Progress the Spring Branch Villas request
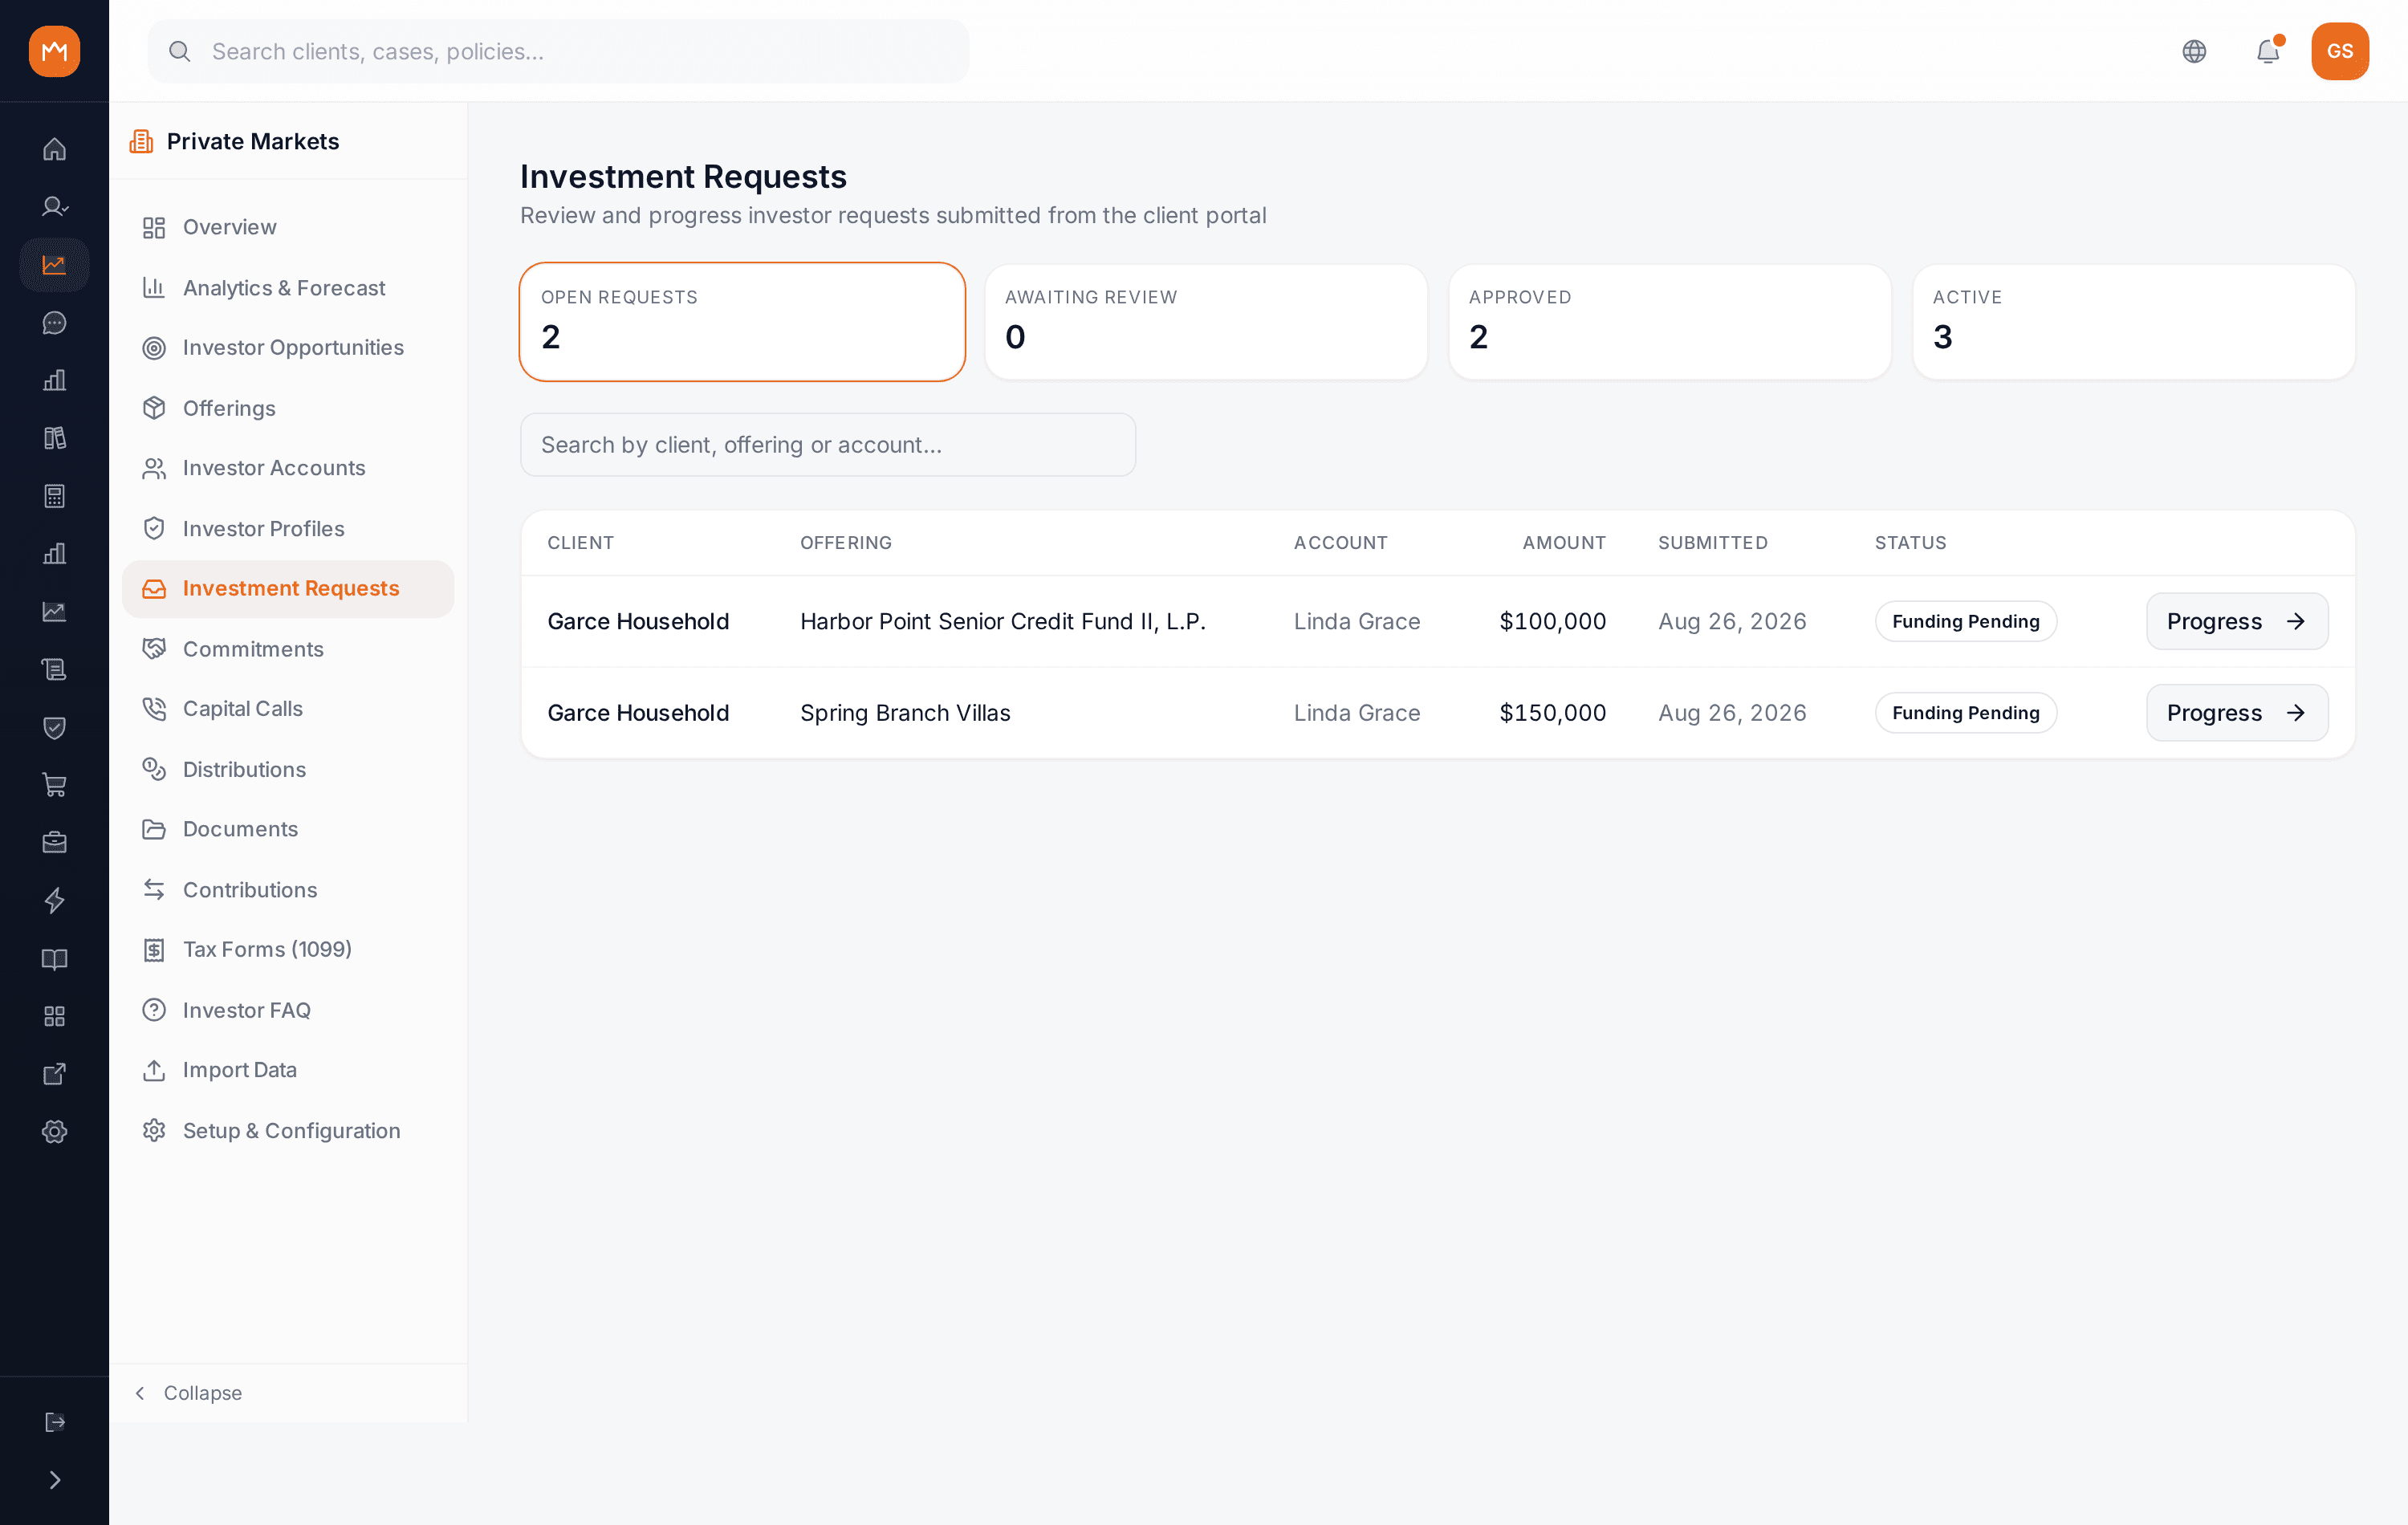The height and width of the screenshot is (1525, 2408). coord(2237,713)
